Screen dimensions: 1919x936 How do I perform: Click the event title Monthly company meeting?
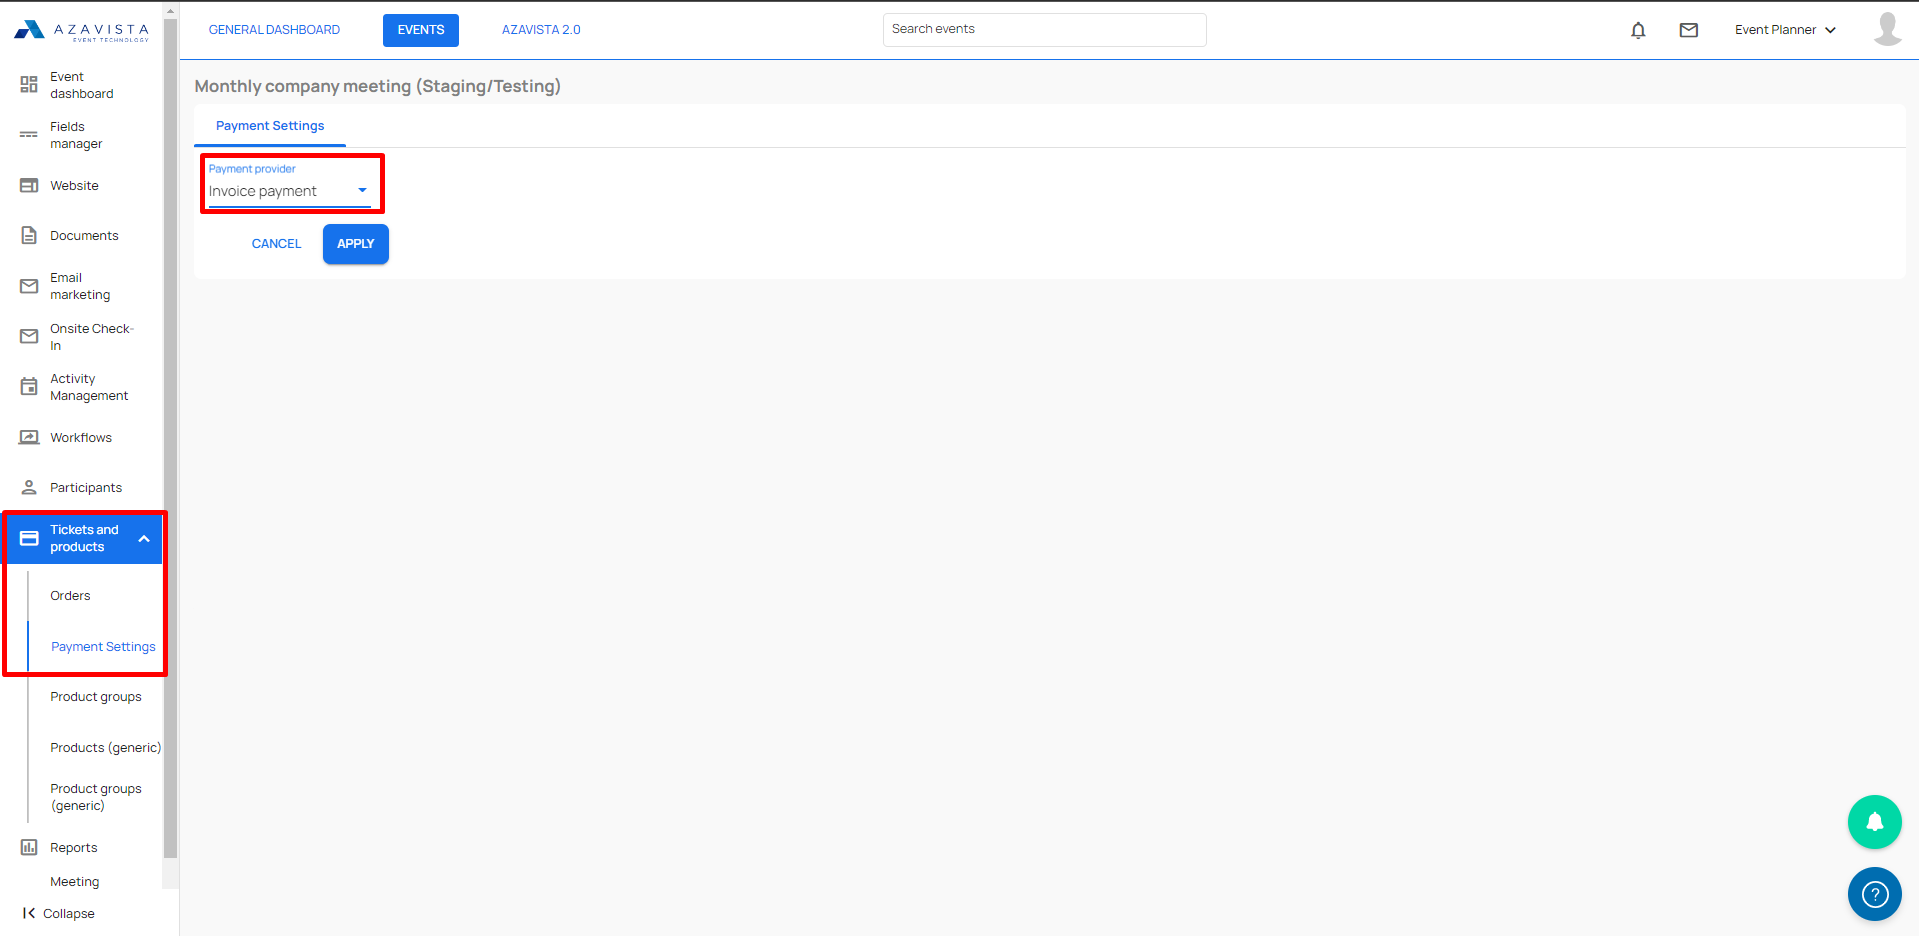click(x=377, y=86)
